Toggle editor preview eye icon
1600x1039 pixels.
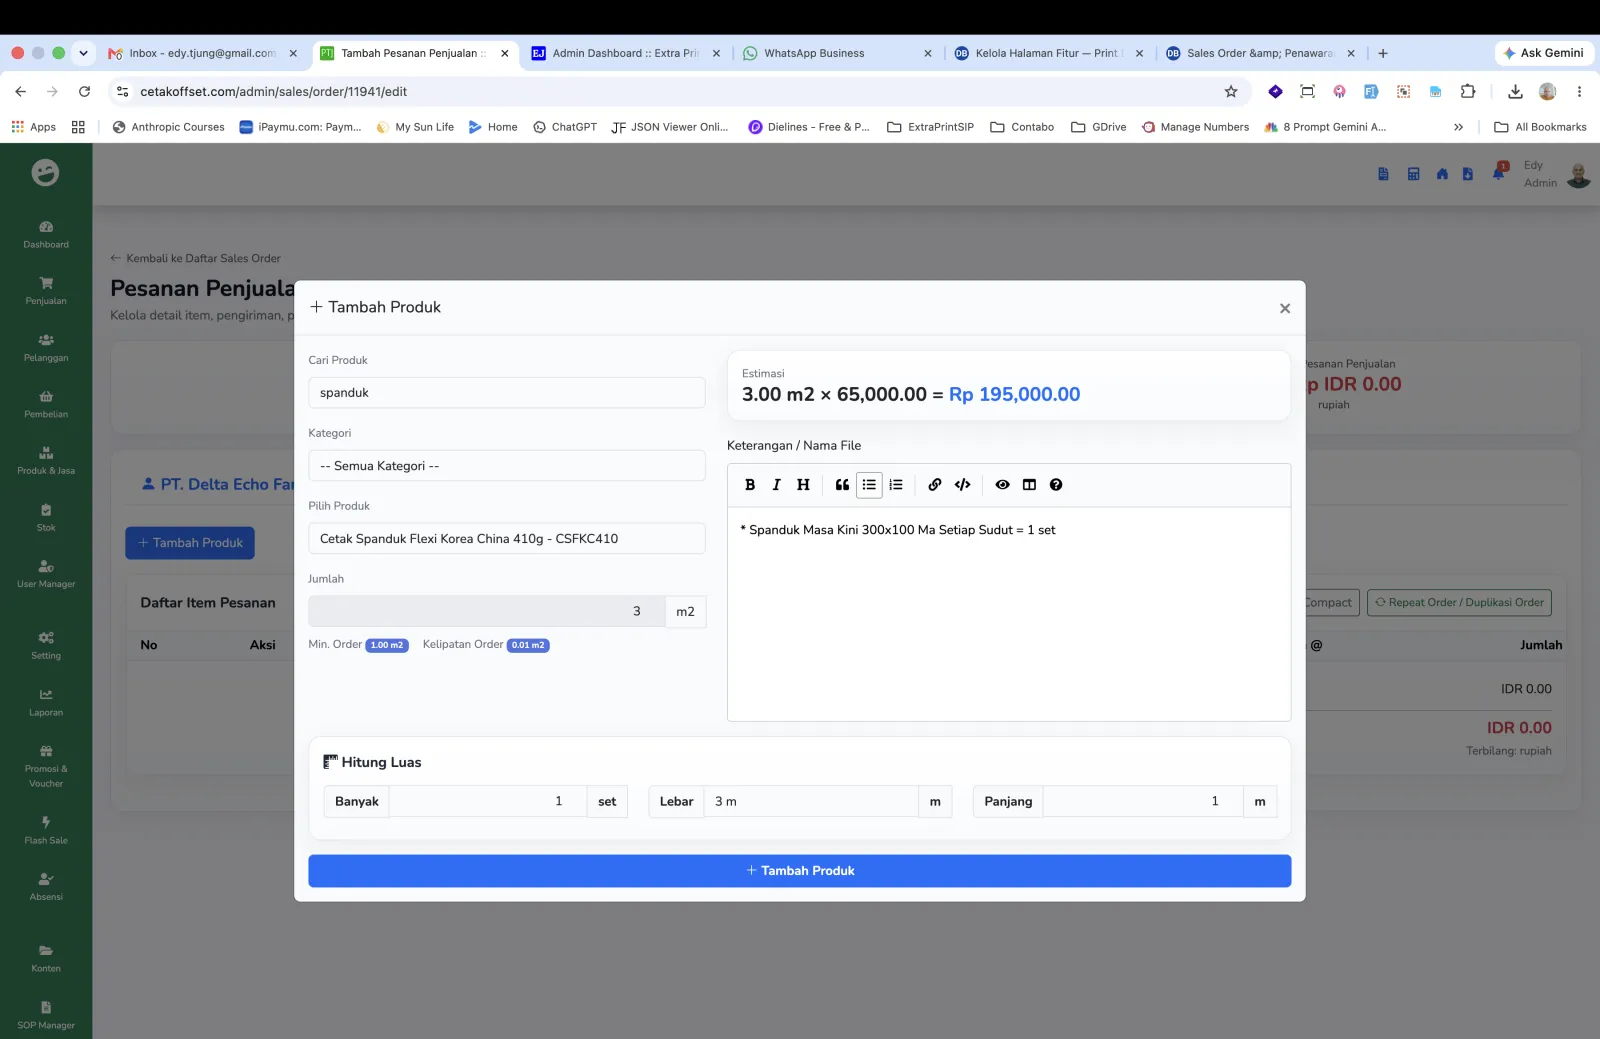(x=1002, y=485)
